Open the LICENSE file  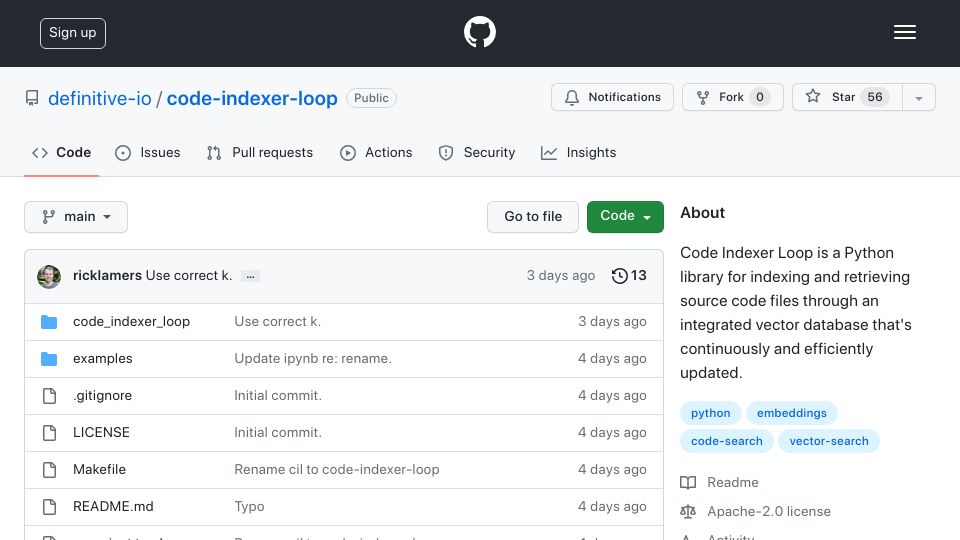click(x=101, y=432)
